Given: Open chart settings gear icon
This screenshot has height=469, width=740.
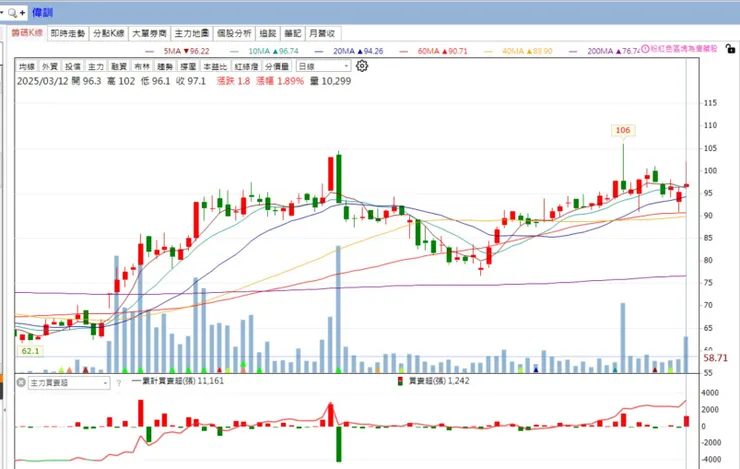Looking at the screenshot, I should pos(362,66).
